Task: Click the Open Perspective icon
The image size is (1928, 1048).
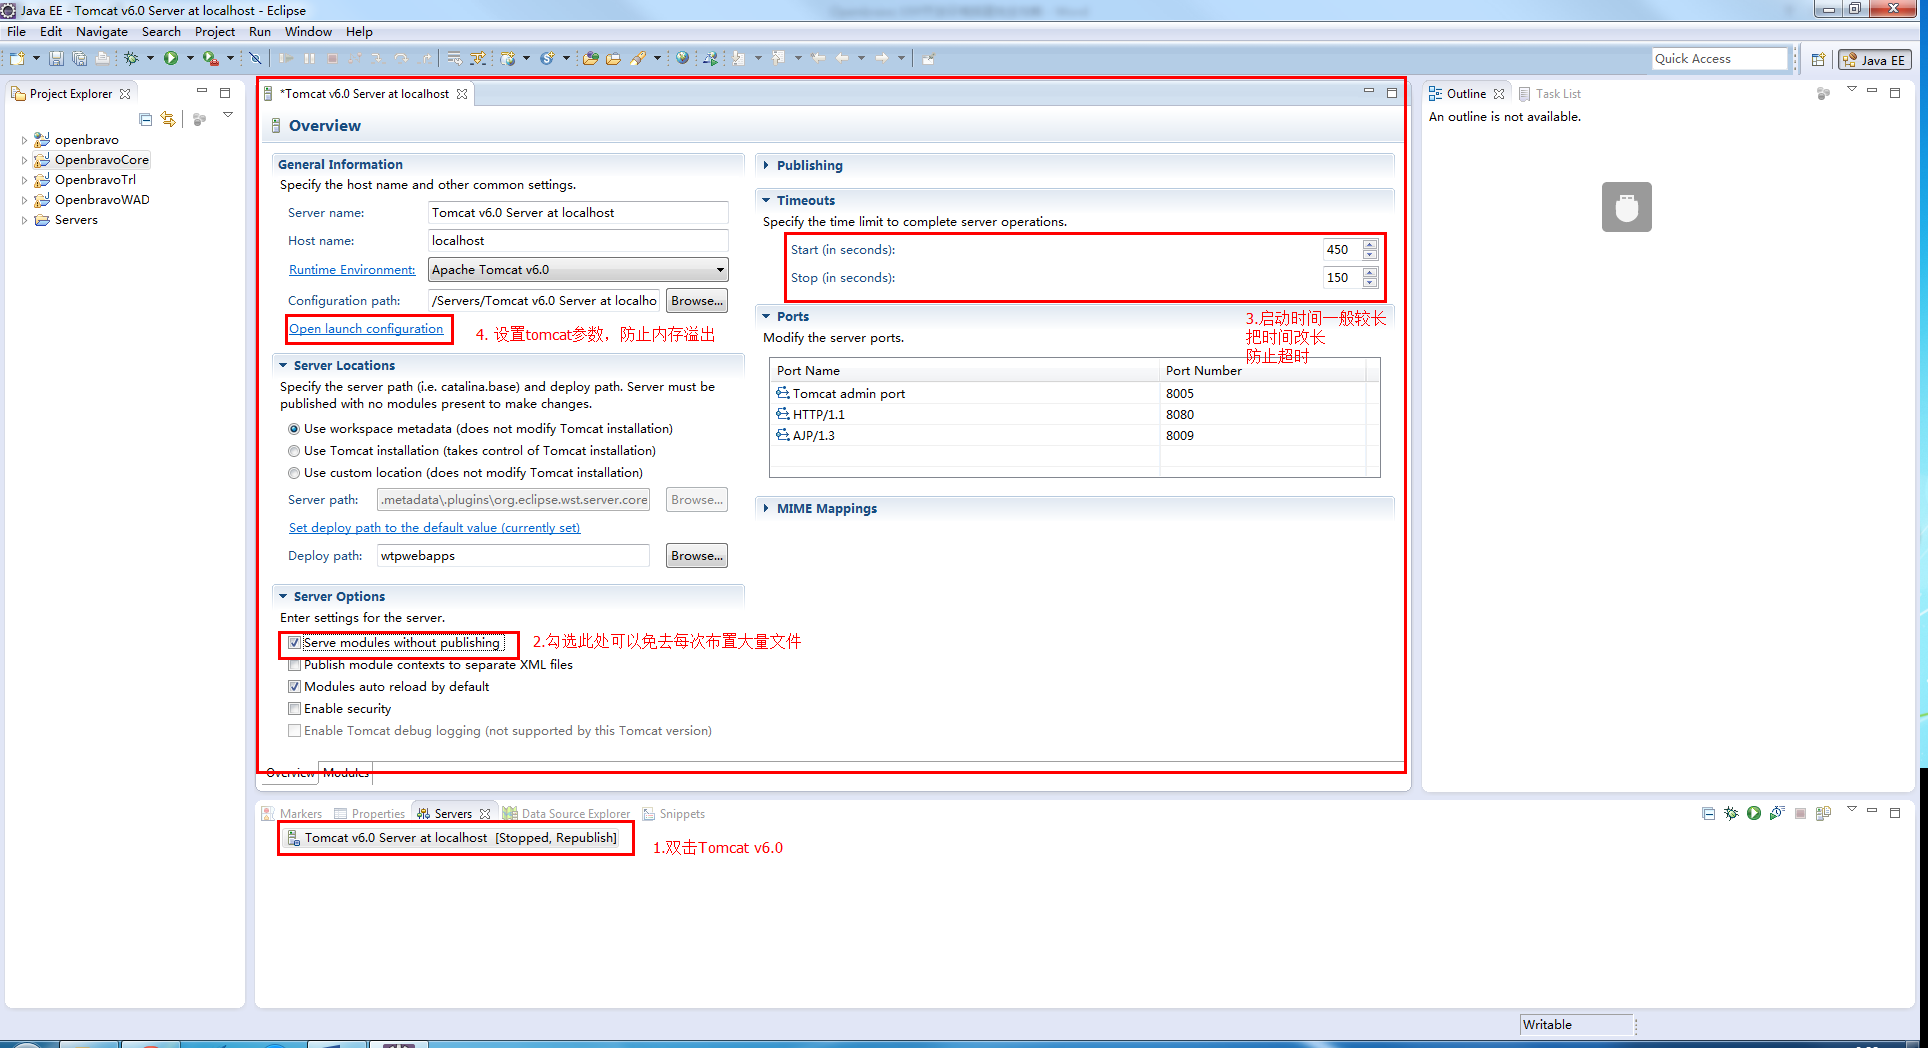Action: [x=1818, y=60]
